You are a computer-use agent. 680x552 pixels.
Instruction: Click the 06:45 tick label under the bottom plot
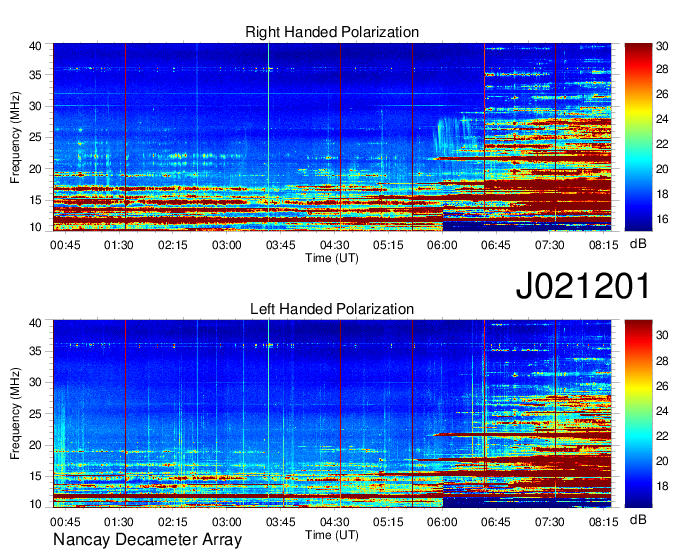496,522
